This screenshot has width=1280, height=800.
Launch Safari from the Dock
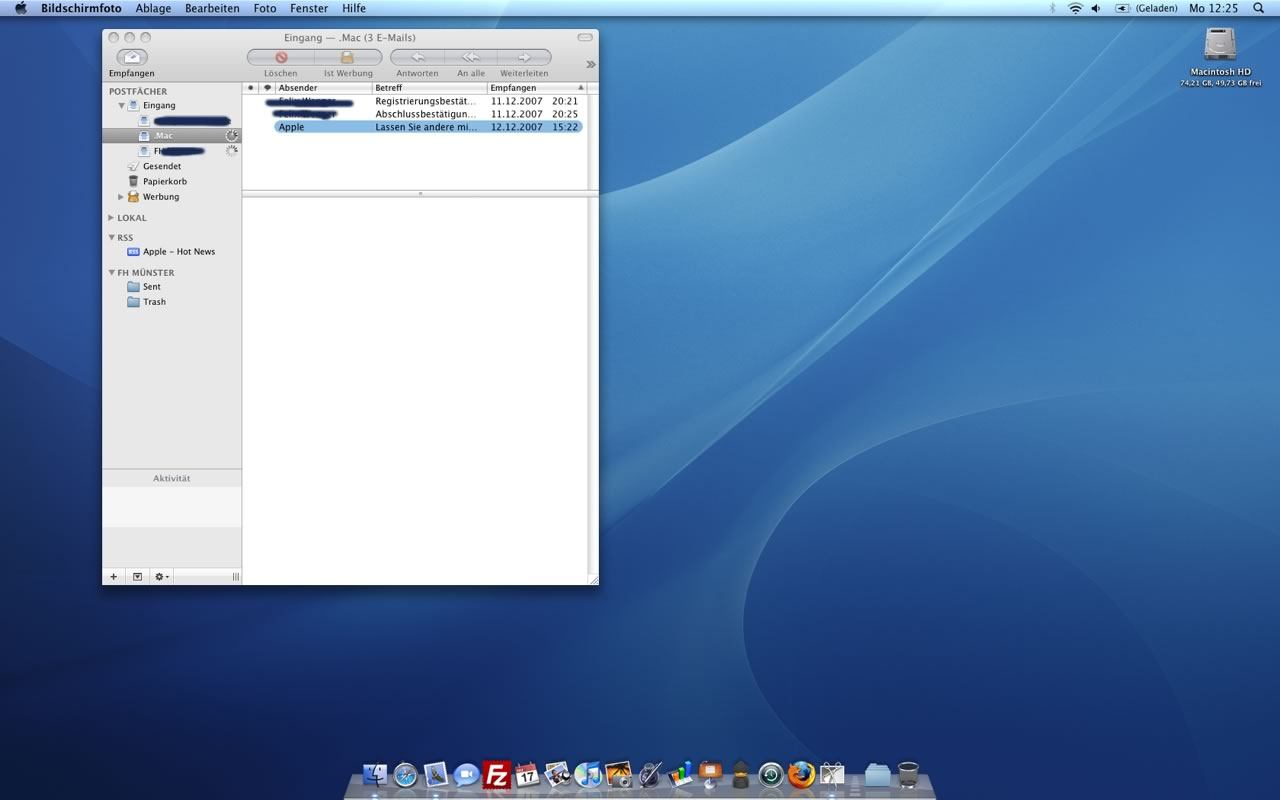pyautogui.click(x=405, y=774)
